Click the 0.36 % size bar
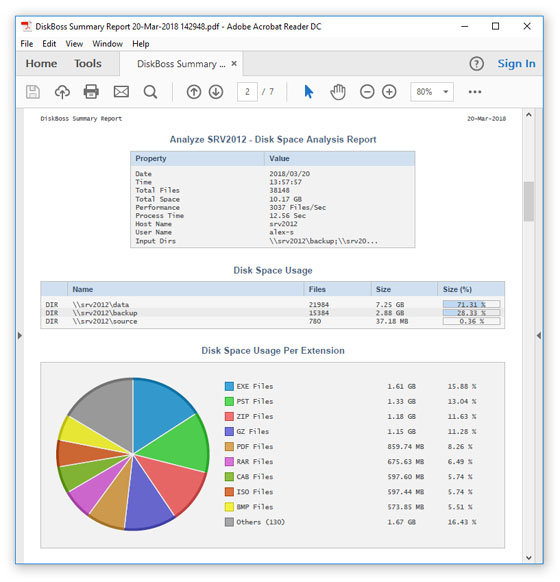The image size is (560, 582). pos(471,321)
